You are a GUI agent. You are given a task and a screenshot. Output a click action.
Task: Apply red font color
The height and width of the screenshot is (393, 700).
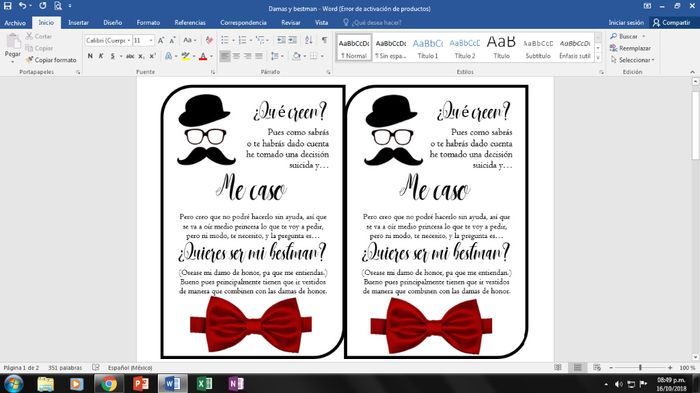(x=203, y=56)
